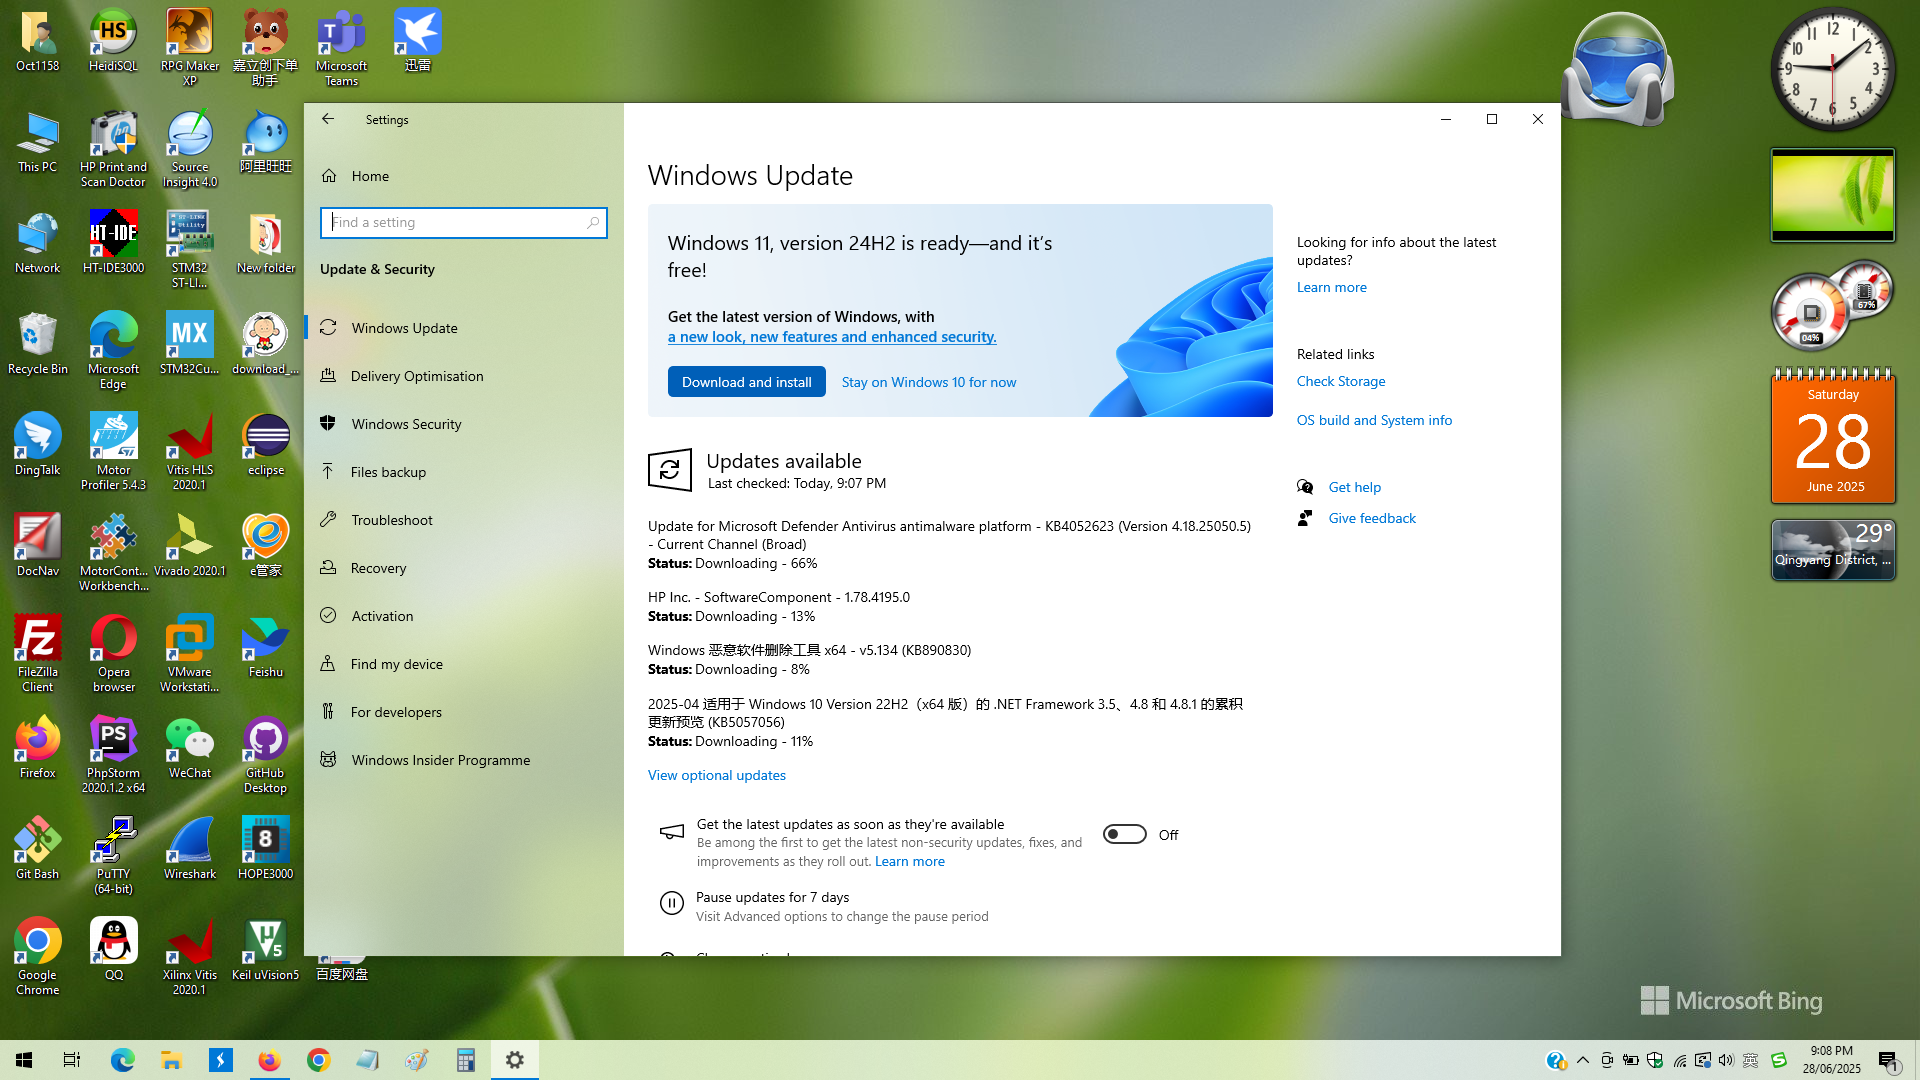Click Download and install for Windows 11
Viewport: 1920px width, 1080px height.
point(747,382)
